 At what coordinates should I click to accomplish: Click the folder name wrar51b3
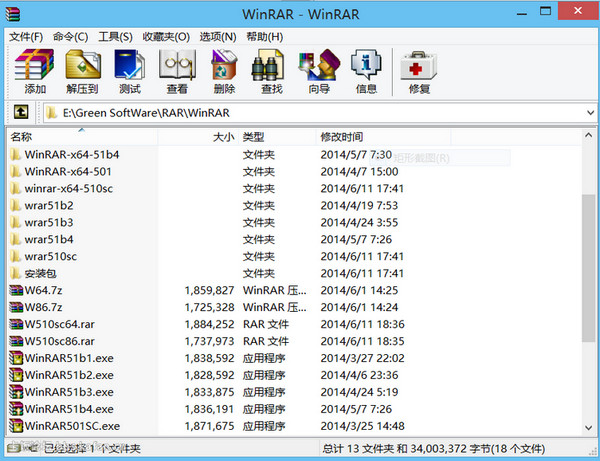coord(49,222)
